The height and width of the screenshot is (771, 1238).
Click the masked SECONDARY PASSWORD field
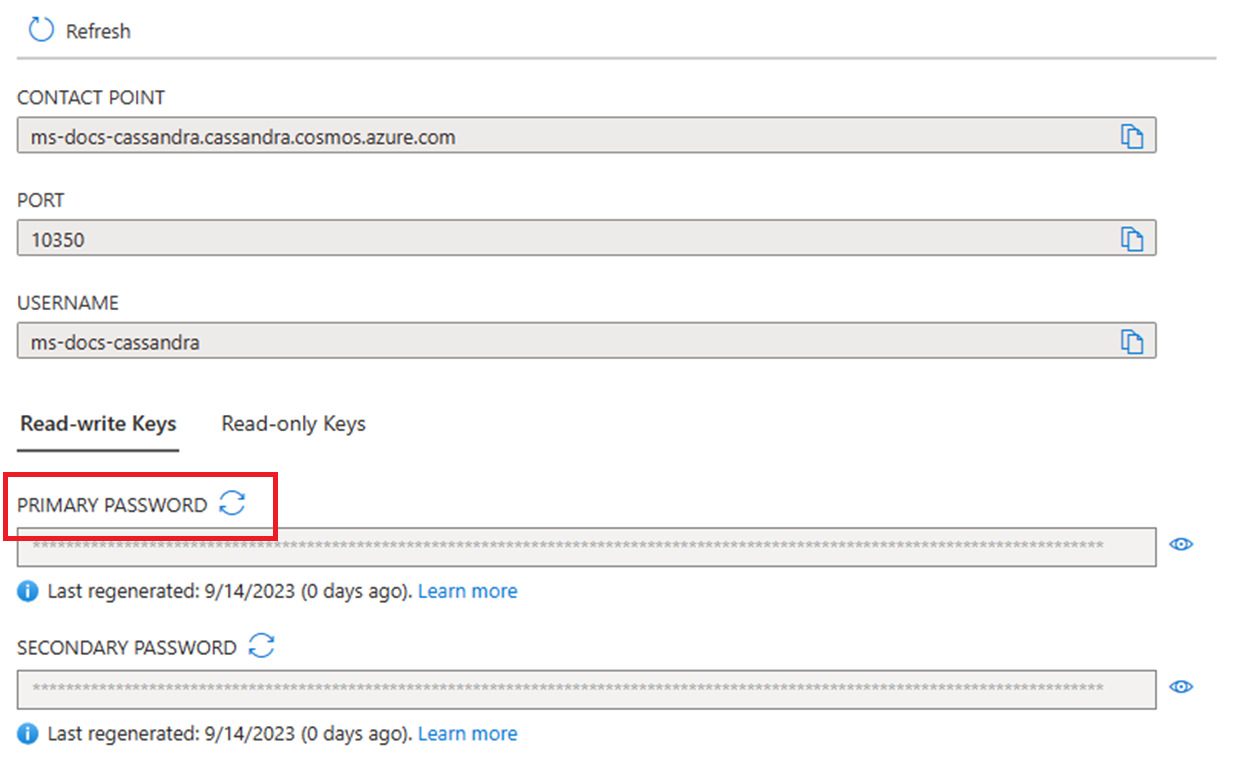pos(587,689)
